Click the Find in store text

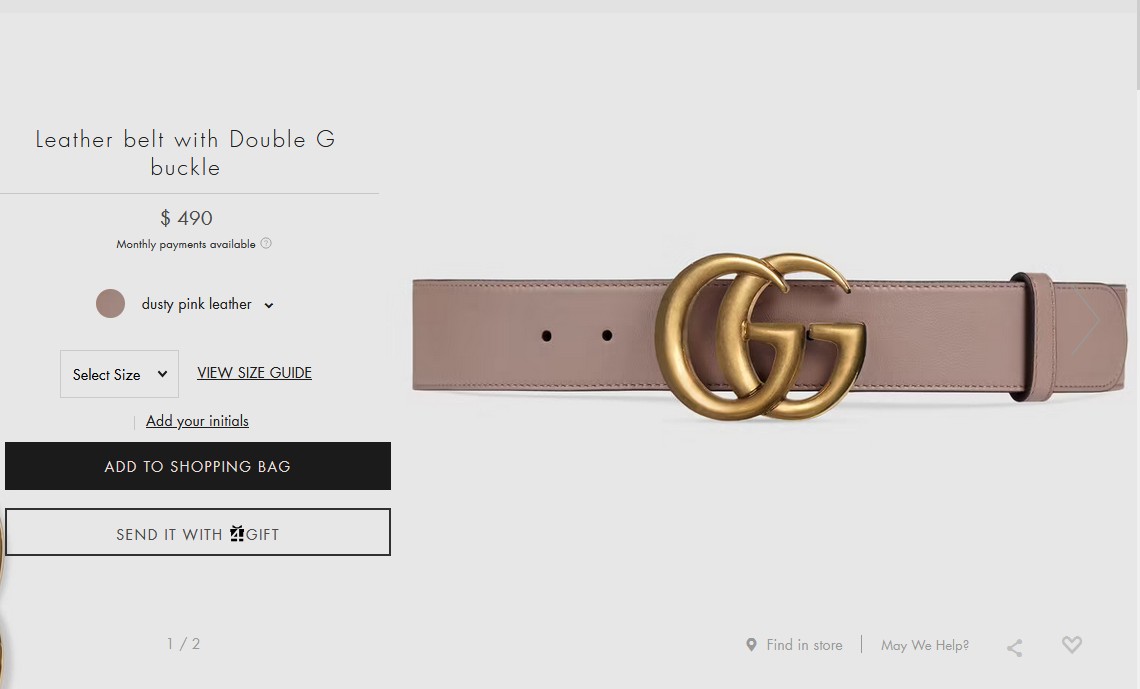click(804, 645)
